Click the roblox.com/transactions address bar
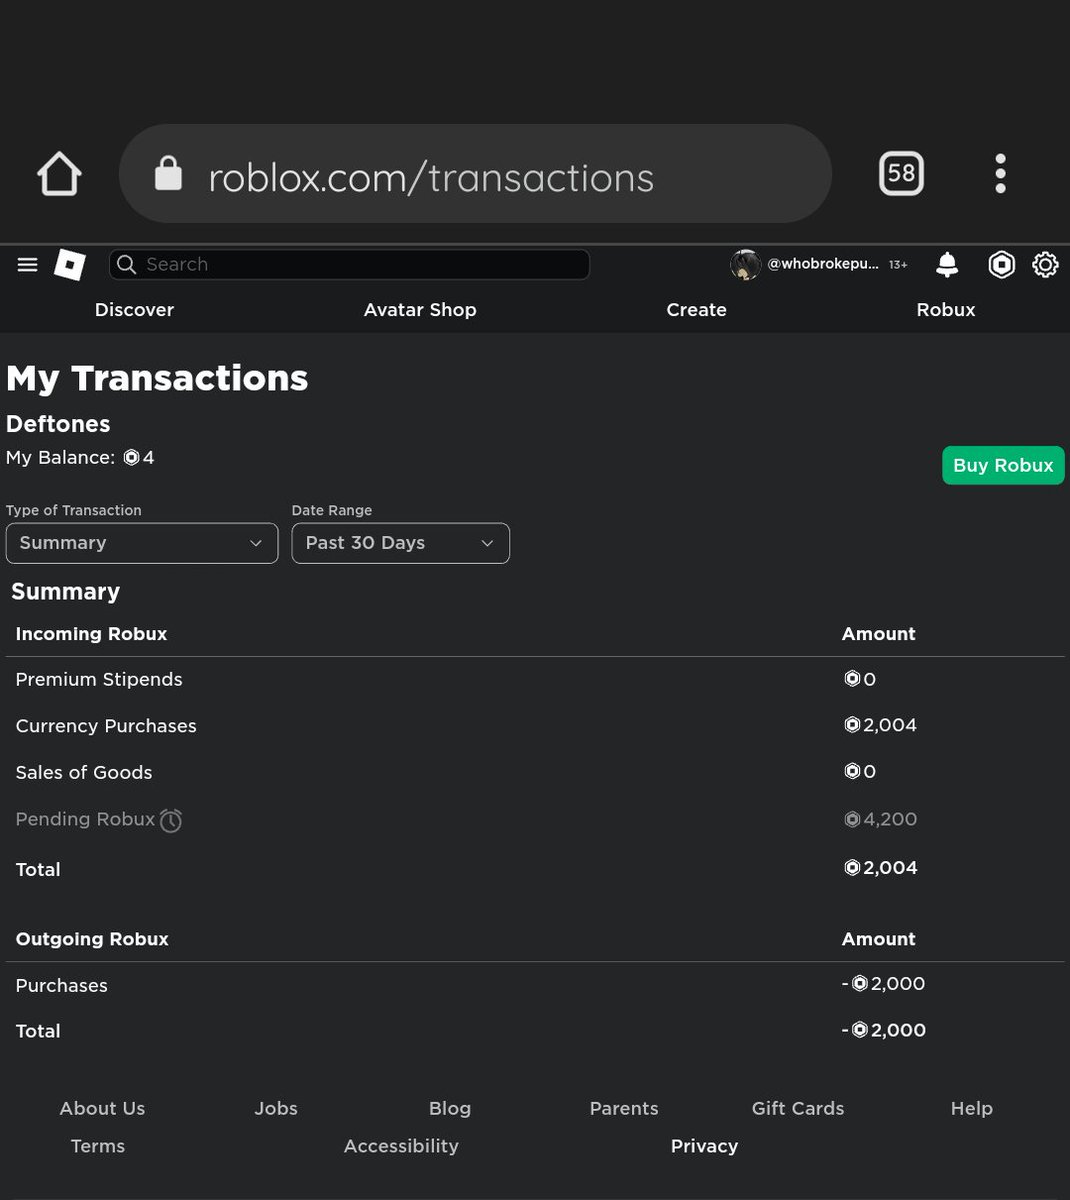1070x1200 pixels. tap(475, 174)
